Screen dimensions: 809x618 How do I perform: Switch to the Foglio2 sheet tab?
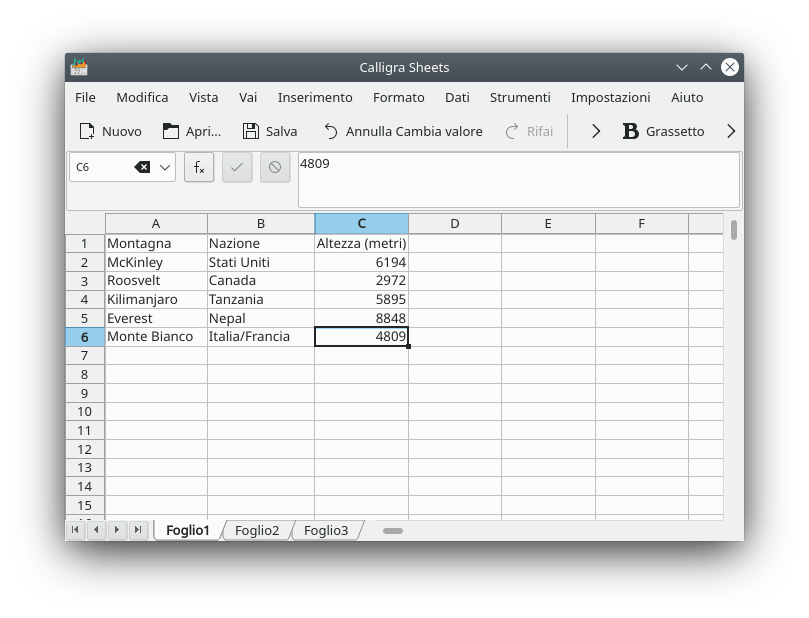257,530
